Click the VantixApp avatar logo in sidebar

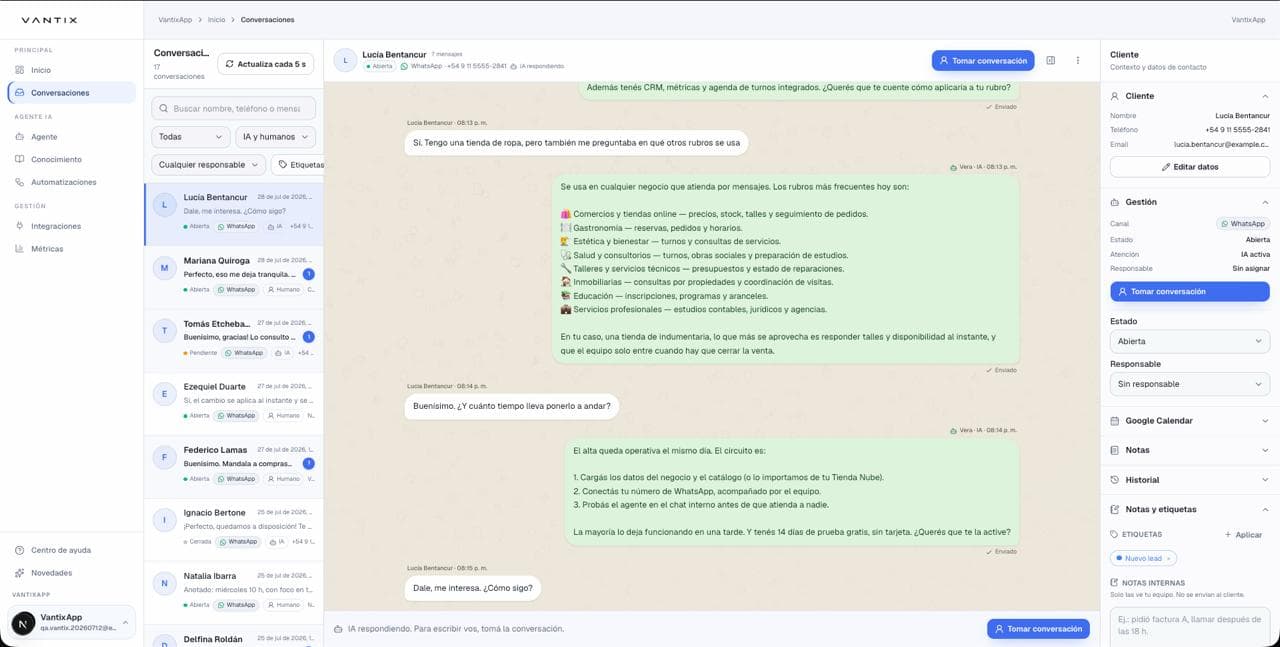(23, 623)
